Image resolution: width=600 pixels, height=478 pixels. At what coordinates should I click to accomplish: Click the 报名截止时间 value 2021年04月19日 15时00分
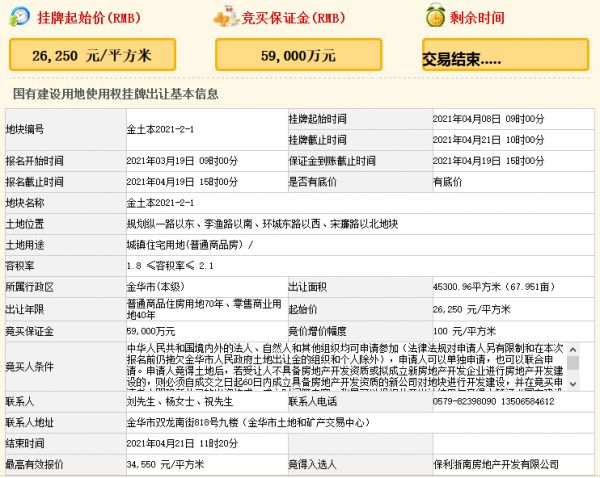(x=182, y=182)
